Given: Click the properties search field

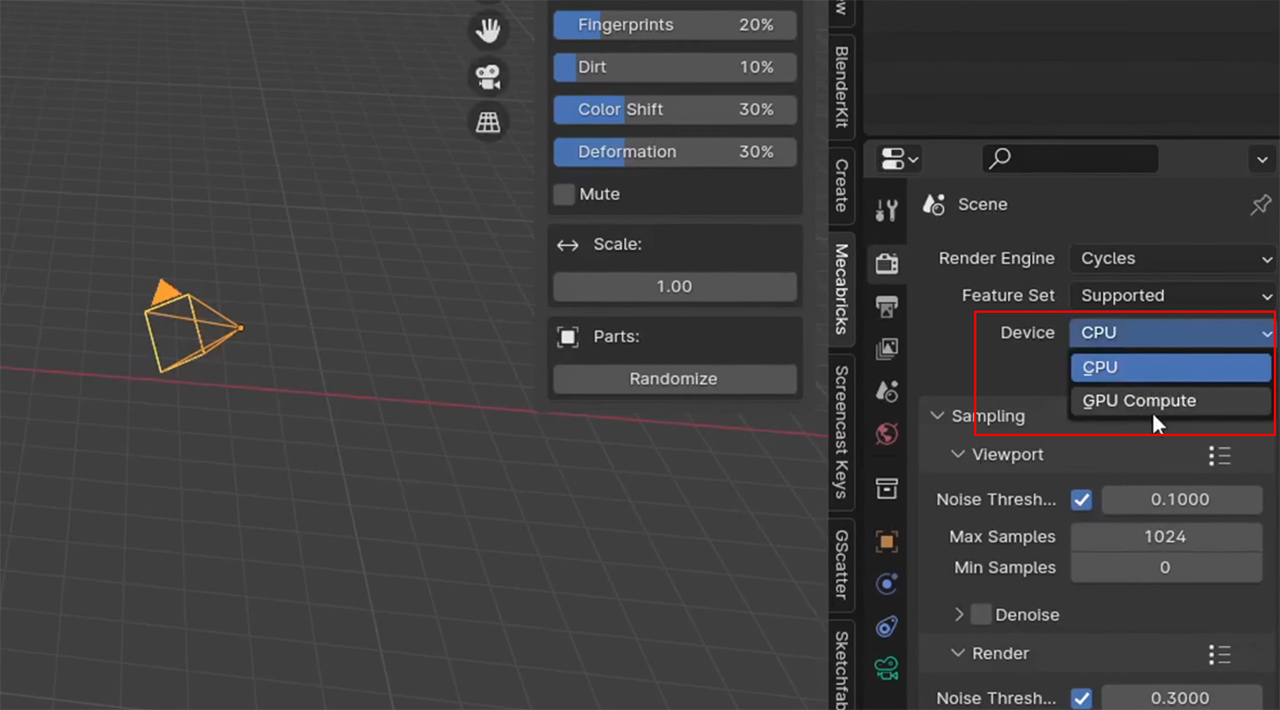Looking at the screenshot, I should click(x=1070, y=159).
